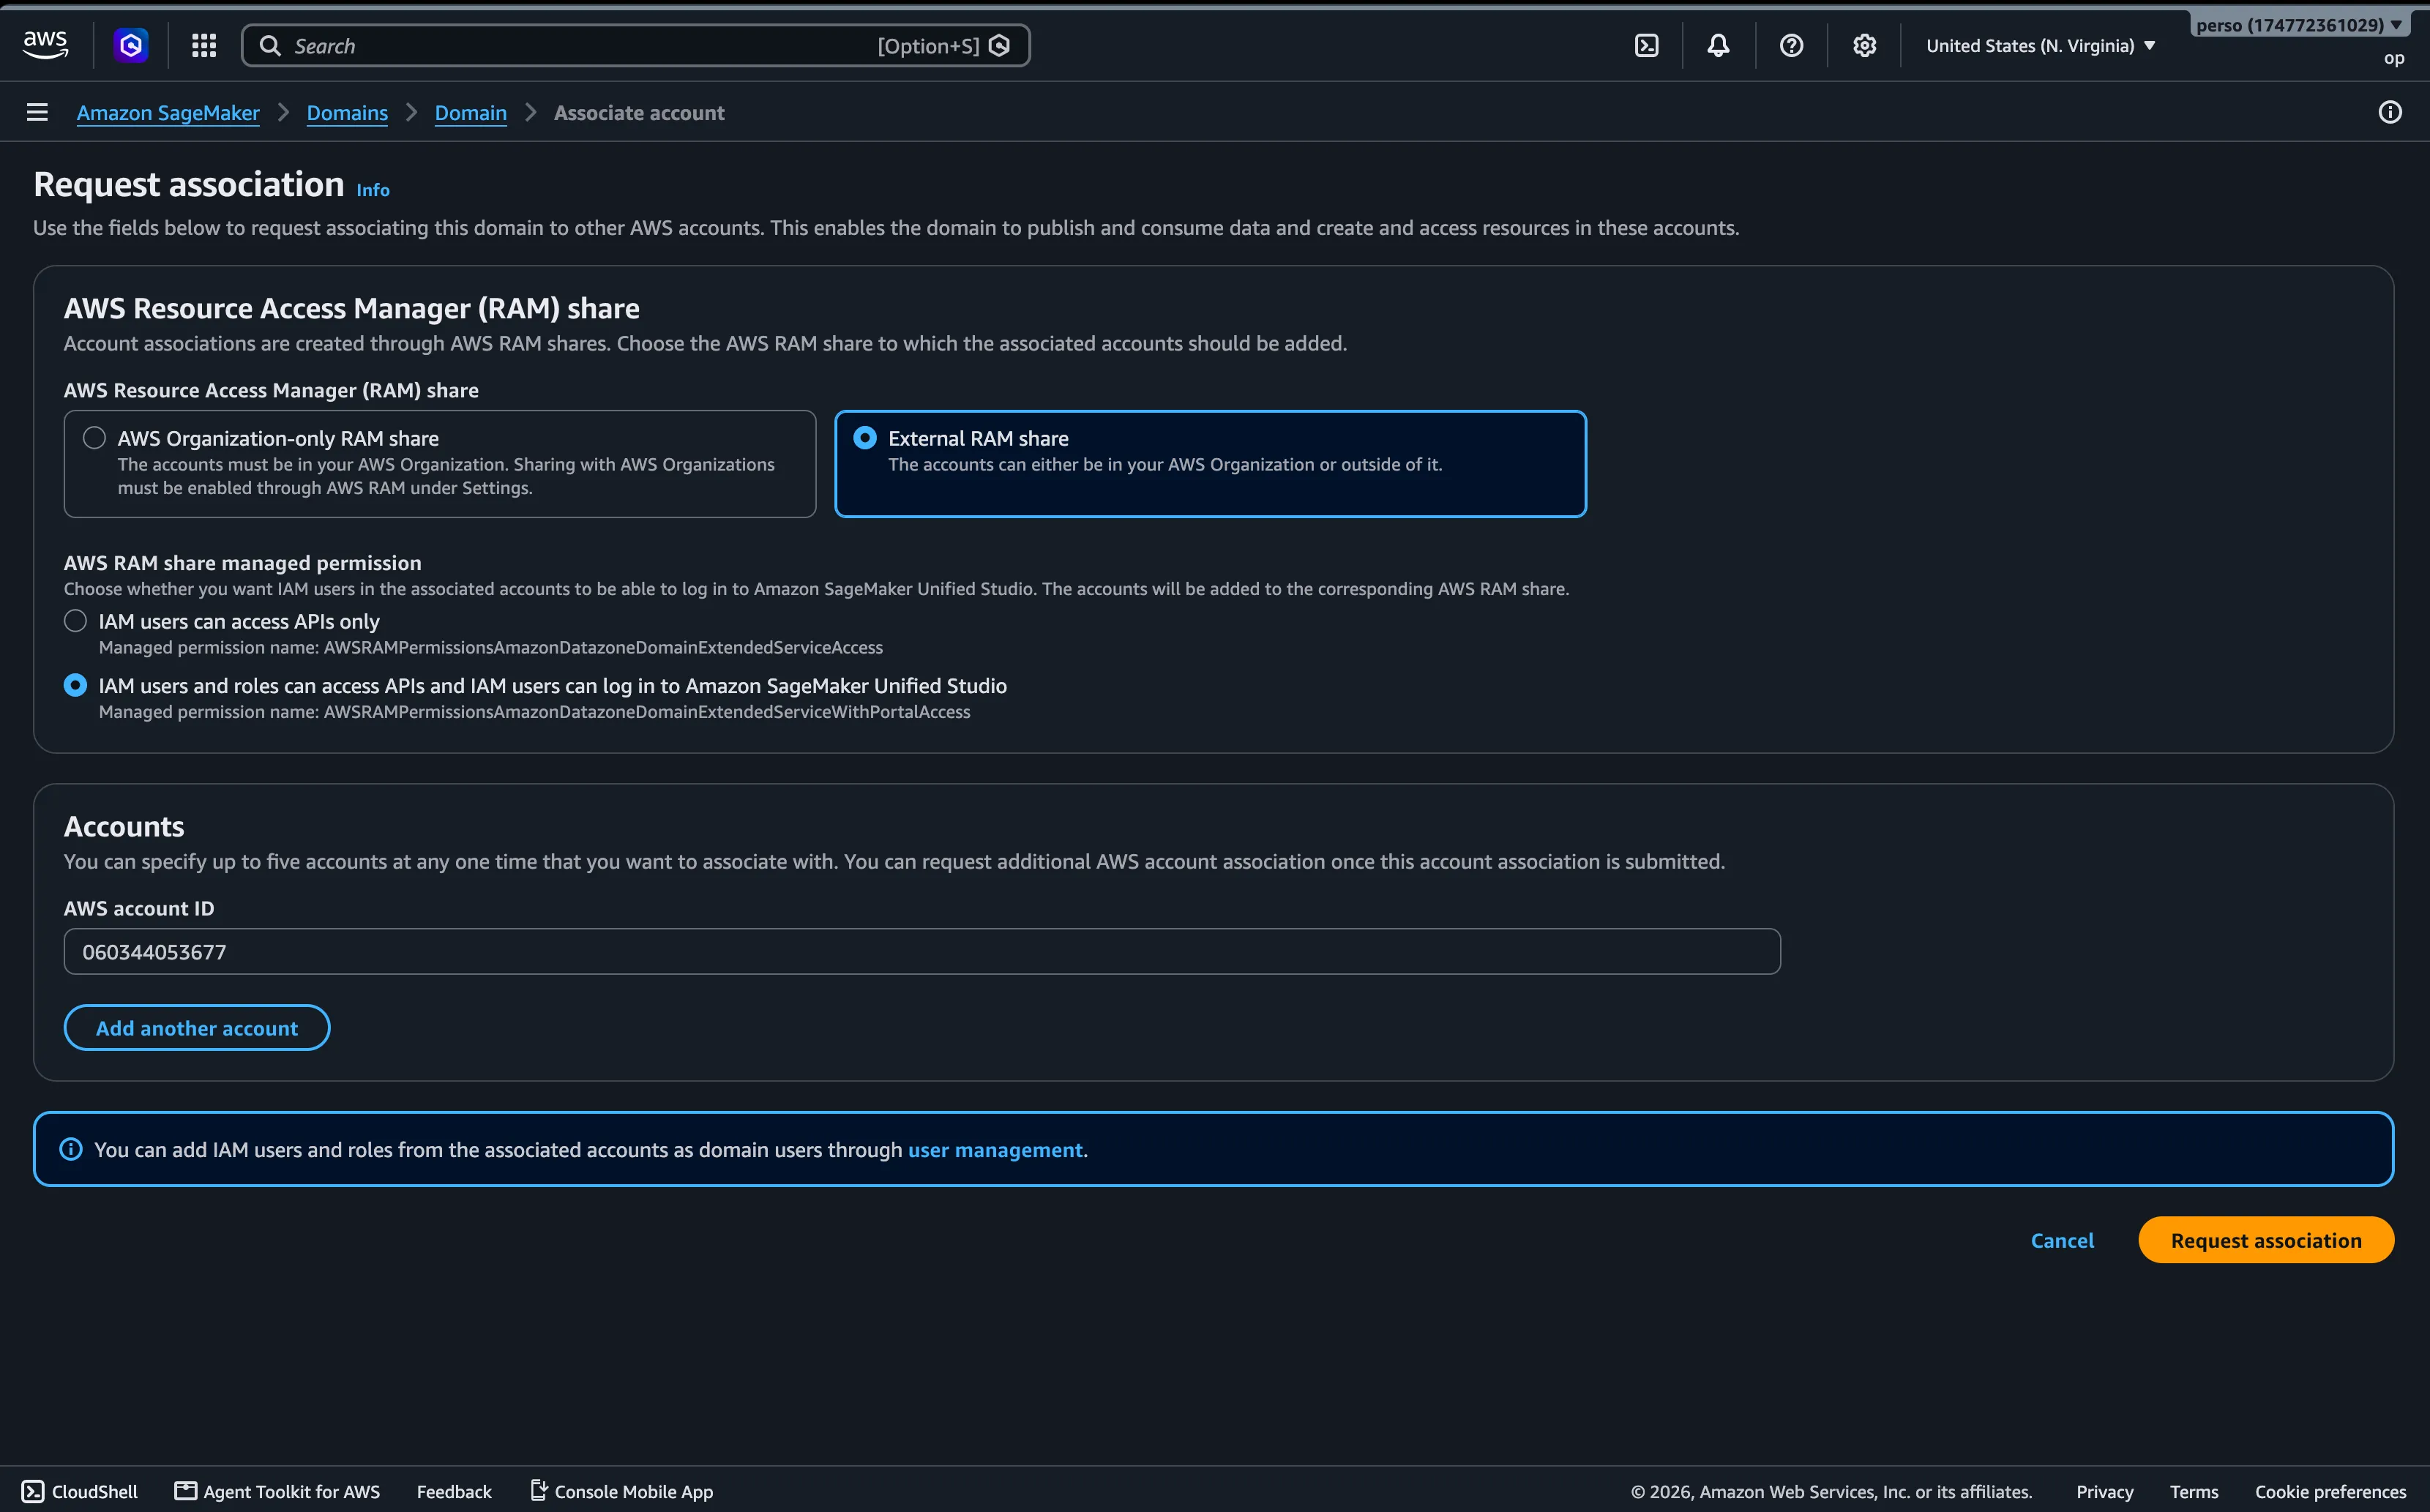Open the Privacy footer link
Image resolution: width=2430 pixels, height=1512 pixels.
coord(2104,1491)
